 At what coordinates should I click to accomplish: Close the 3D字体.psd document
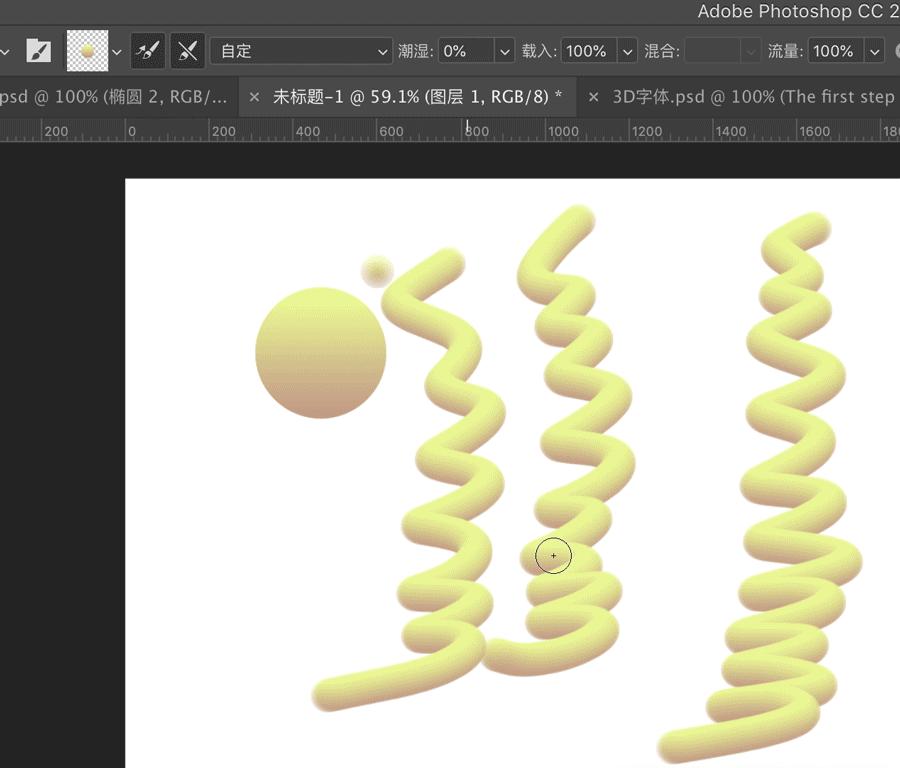593,97
